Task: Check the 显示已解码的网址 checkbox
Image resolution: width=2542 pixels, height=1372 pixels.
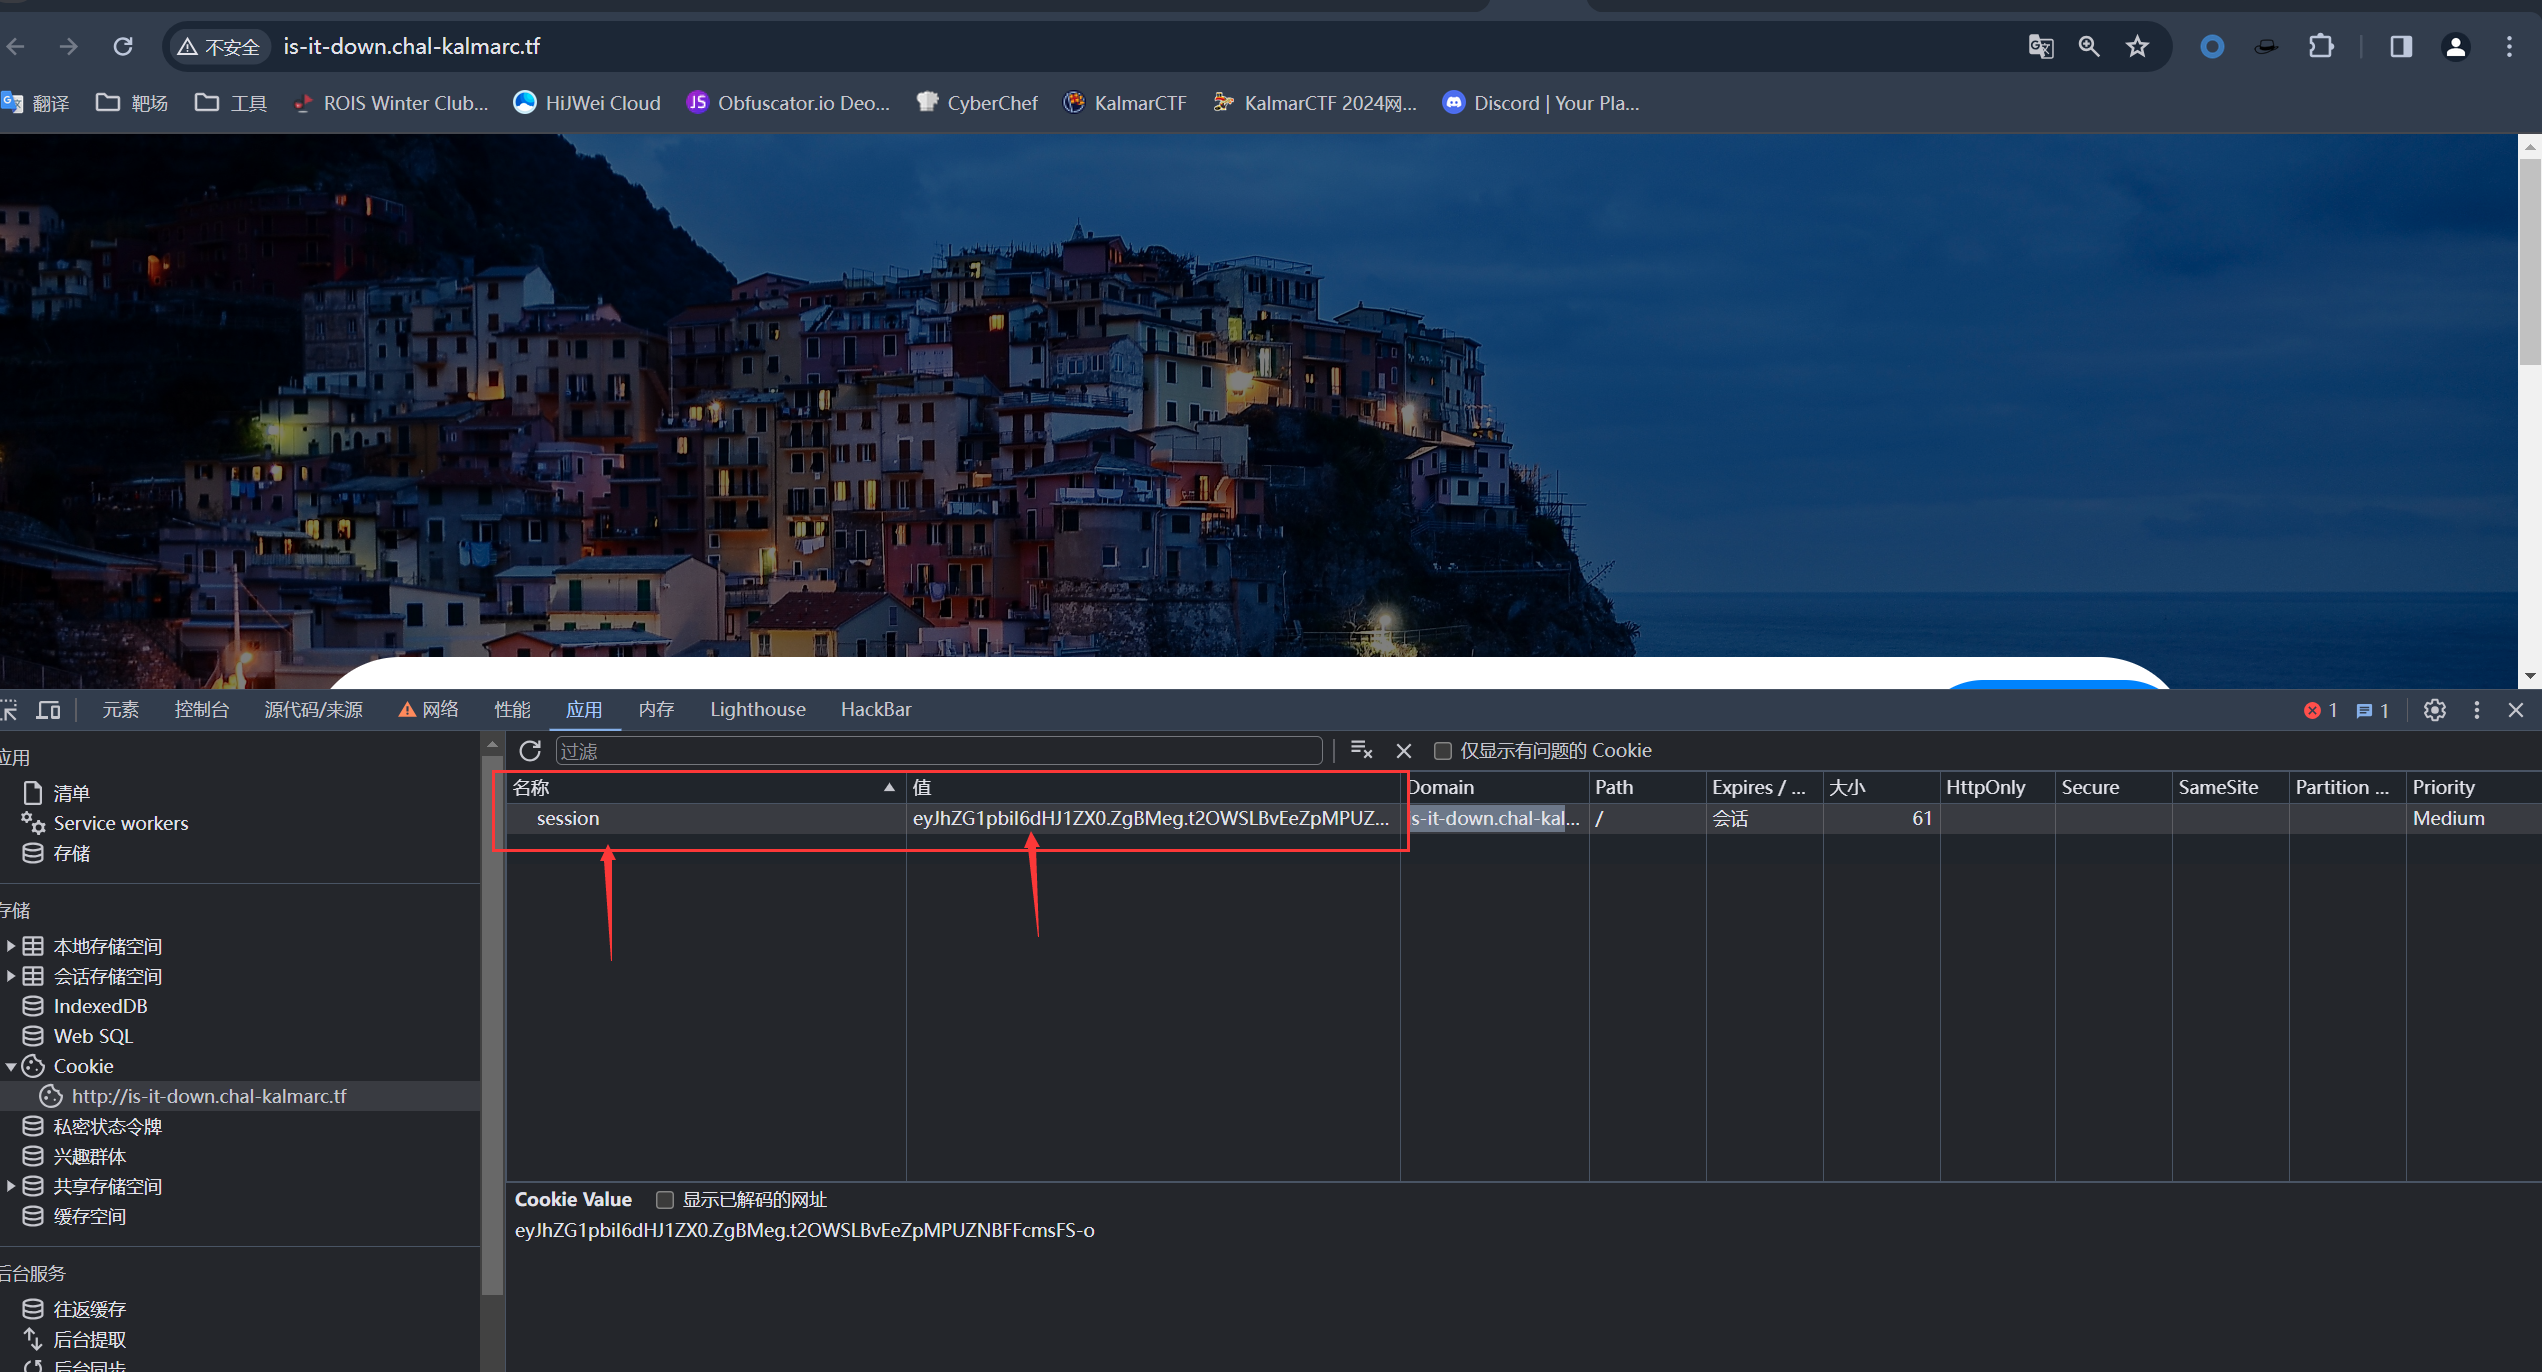Action: coord(664,1199)
